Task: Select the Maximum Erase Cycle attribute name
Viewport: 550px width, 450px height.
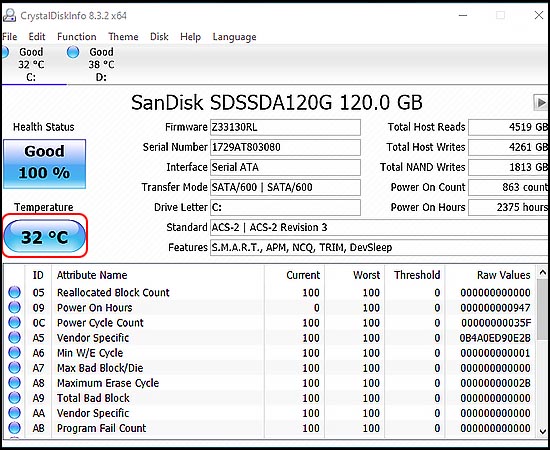Action: (108, 383)
